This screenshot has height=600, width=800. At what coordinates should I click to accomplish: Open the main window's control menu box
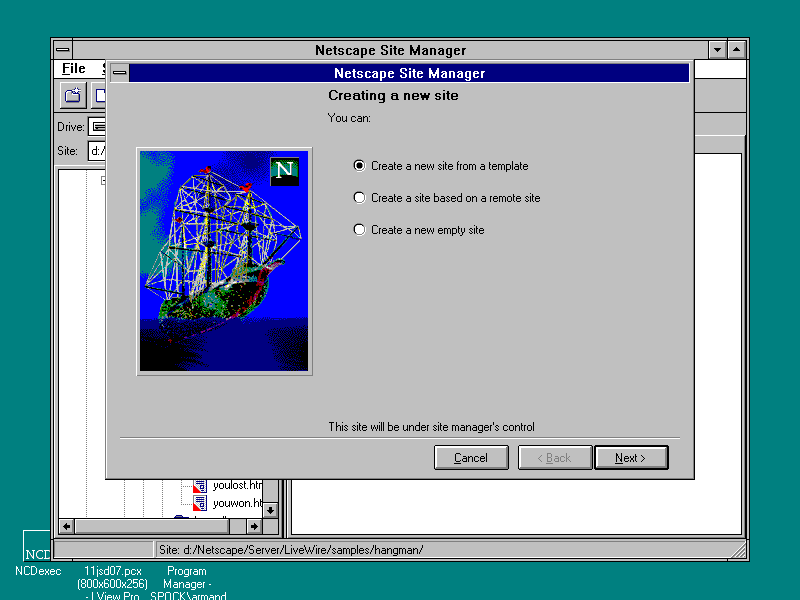click(x=63, y=50)
